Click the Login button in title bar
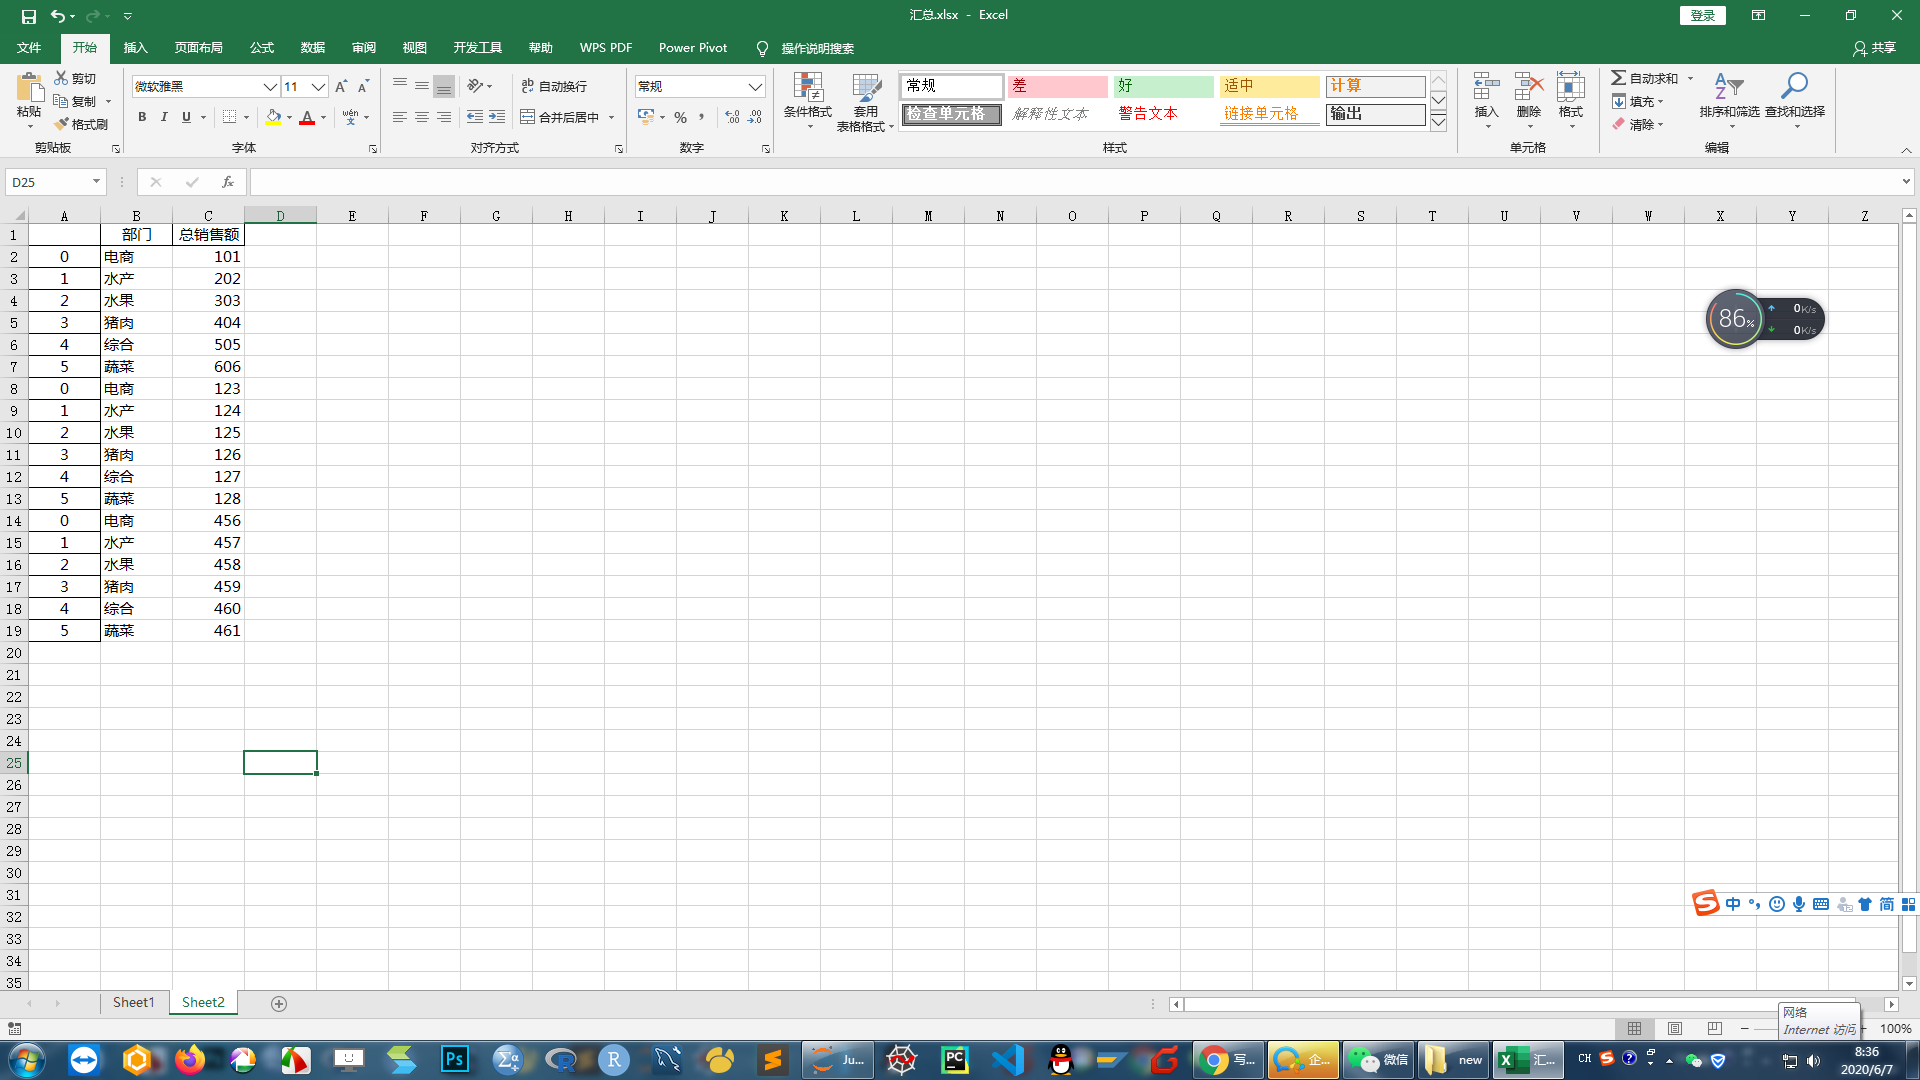Viewport: 1920px width, 1080px height. (1702, 15)
